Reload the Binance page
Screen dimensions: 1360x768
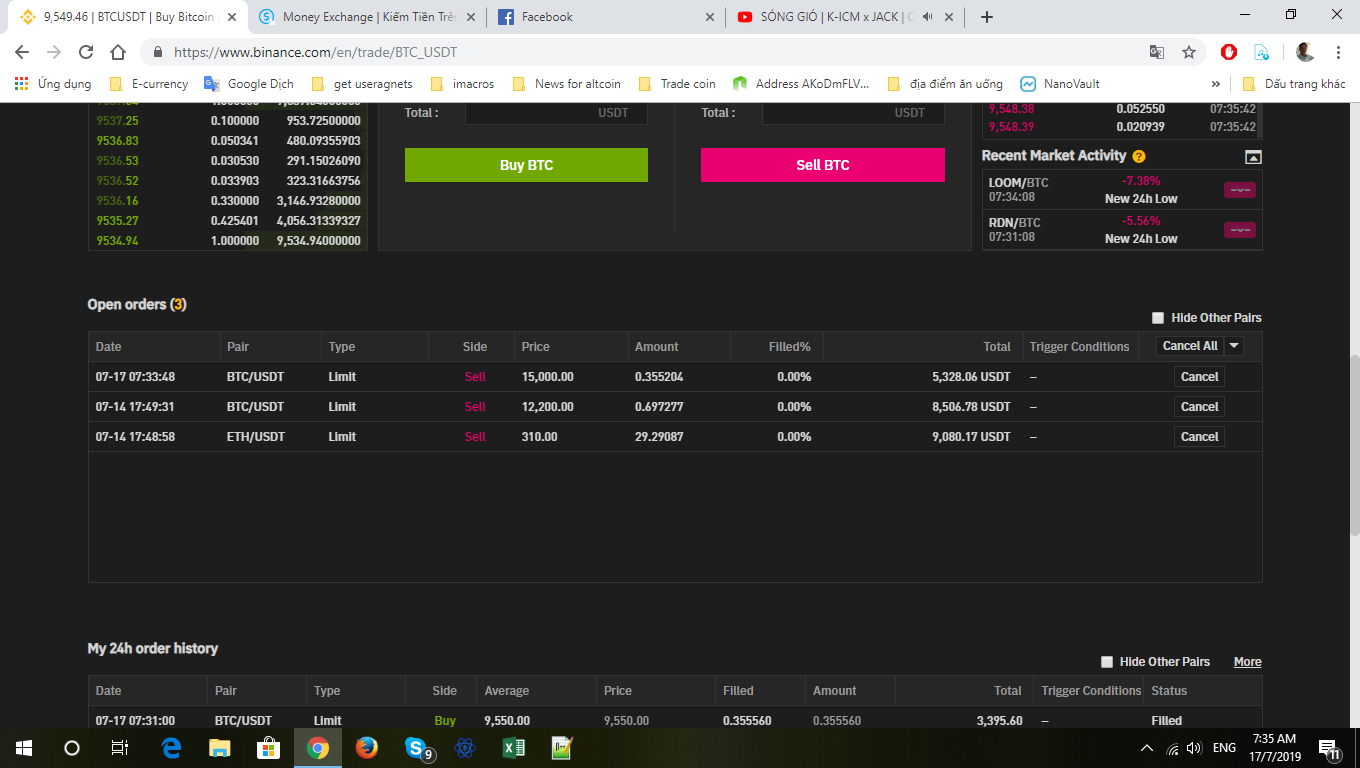coord(86,52)
